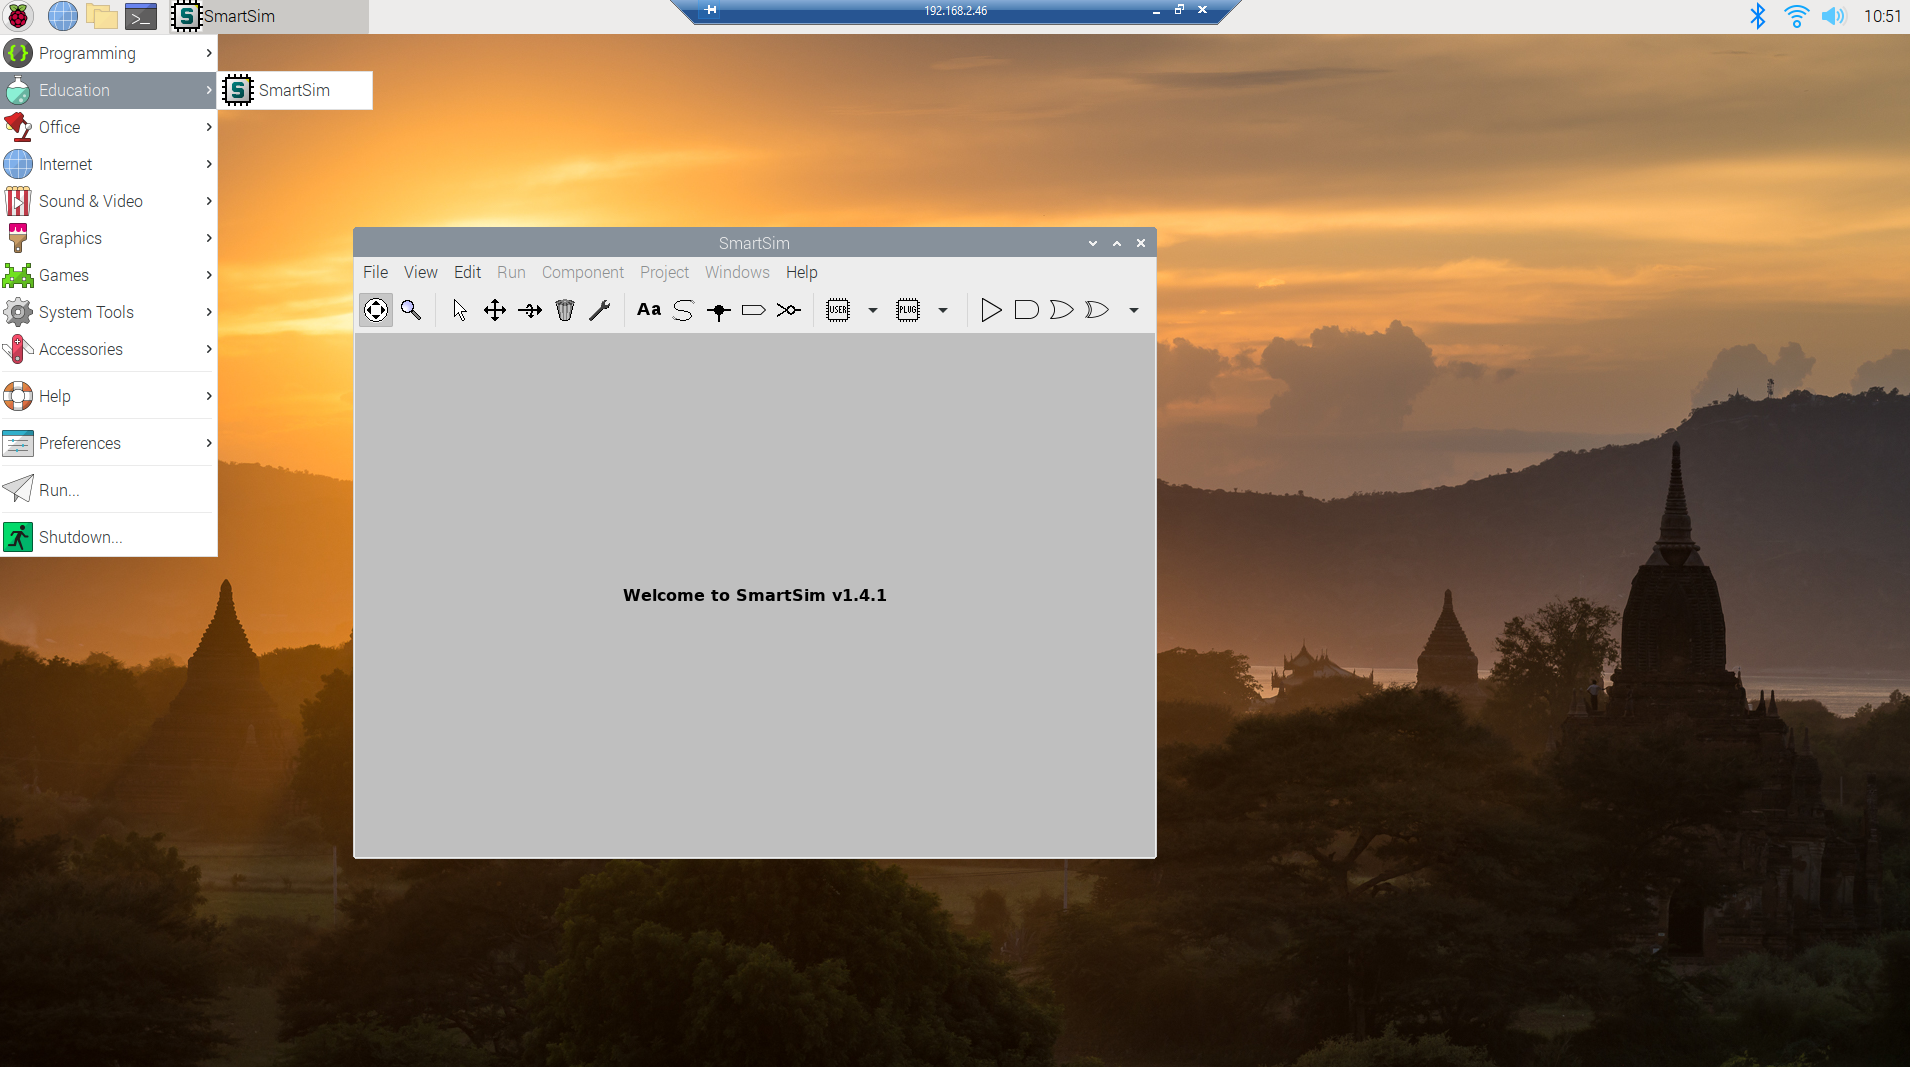Select the wrench adjust tool
The image size is (1910, 1067).
(600, 310)
